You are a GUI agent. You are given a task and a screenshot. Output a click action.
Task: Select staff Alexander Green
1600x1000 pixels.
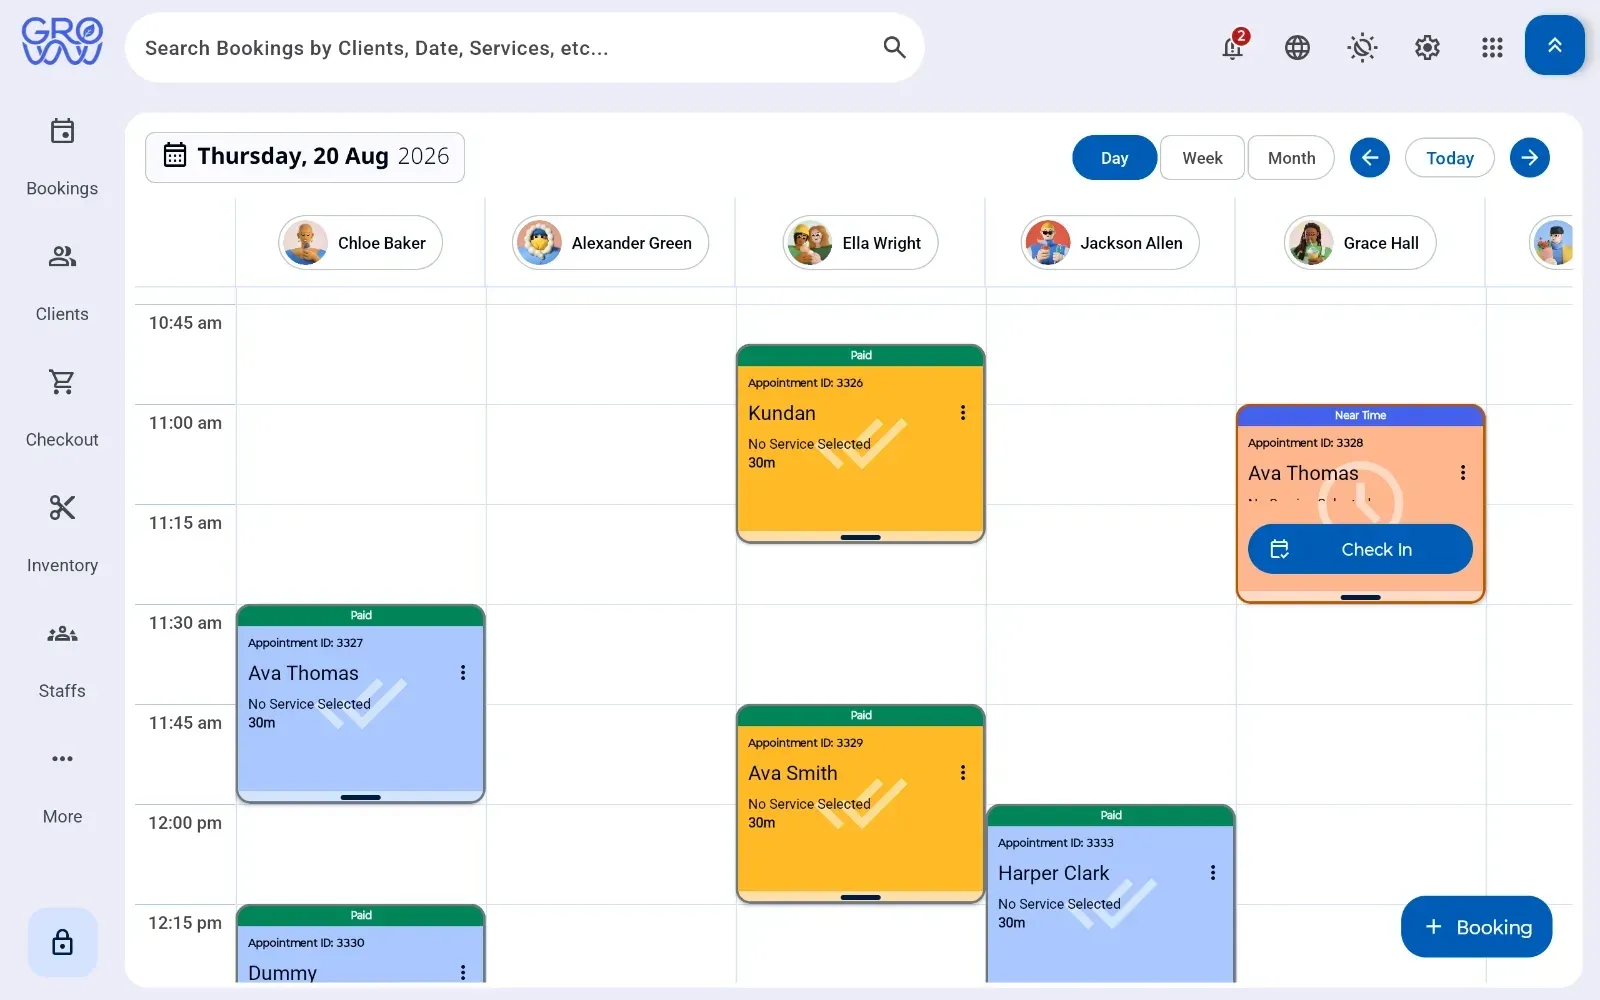click(610, 243)
